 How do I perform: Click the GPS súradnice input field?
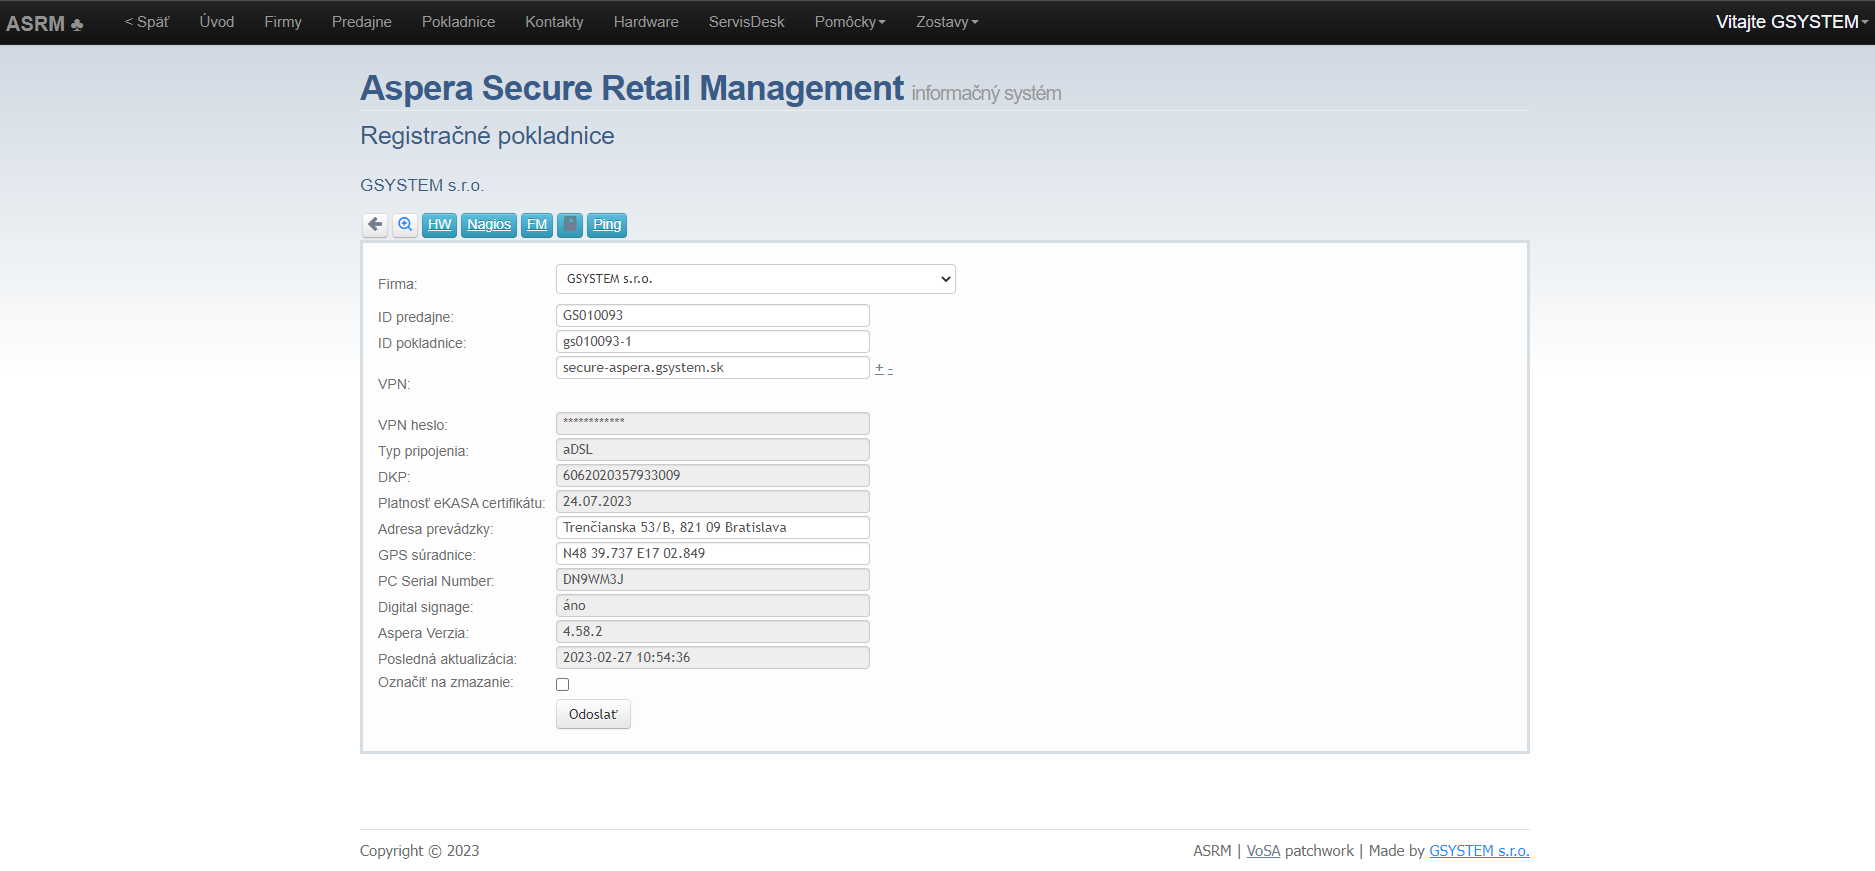713,554
